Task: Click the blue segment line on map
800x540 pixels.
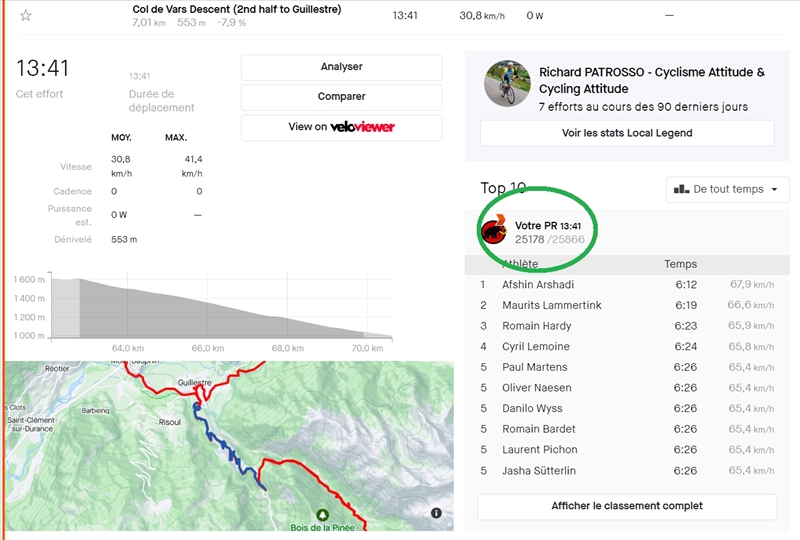Action: [228, 451]
